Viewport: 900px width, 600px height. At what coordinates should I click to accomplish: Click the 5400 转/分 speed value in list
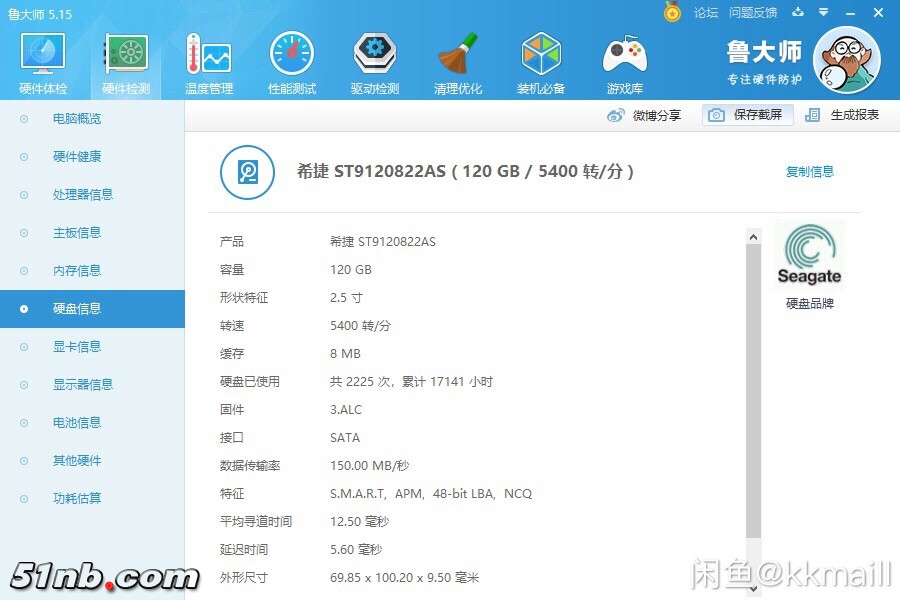(360, 326)
